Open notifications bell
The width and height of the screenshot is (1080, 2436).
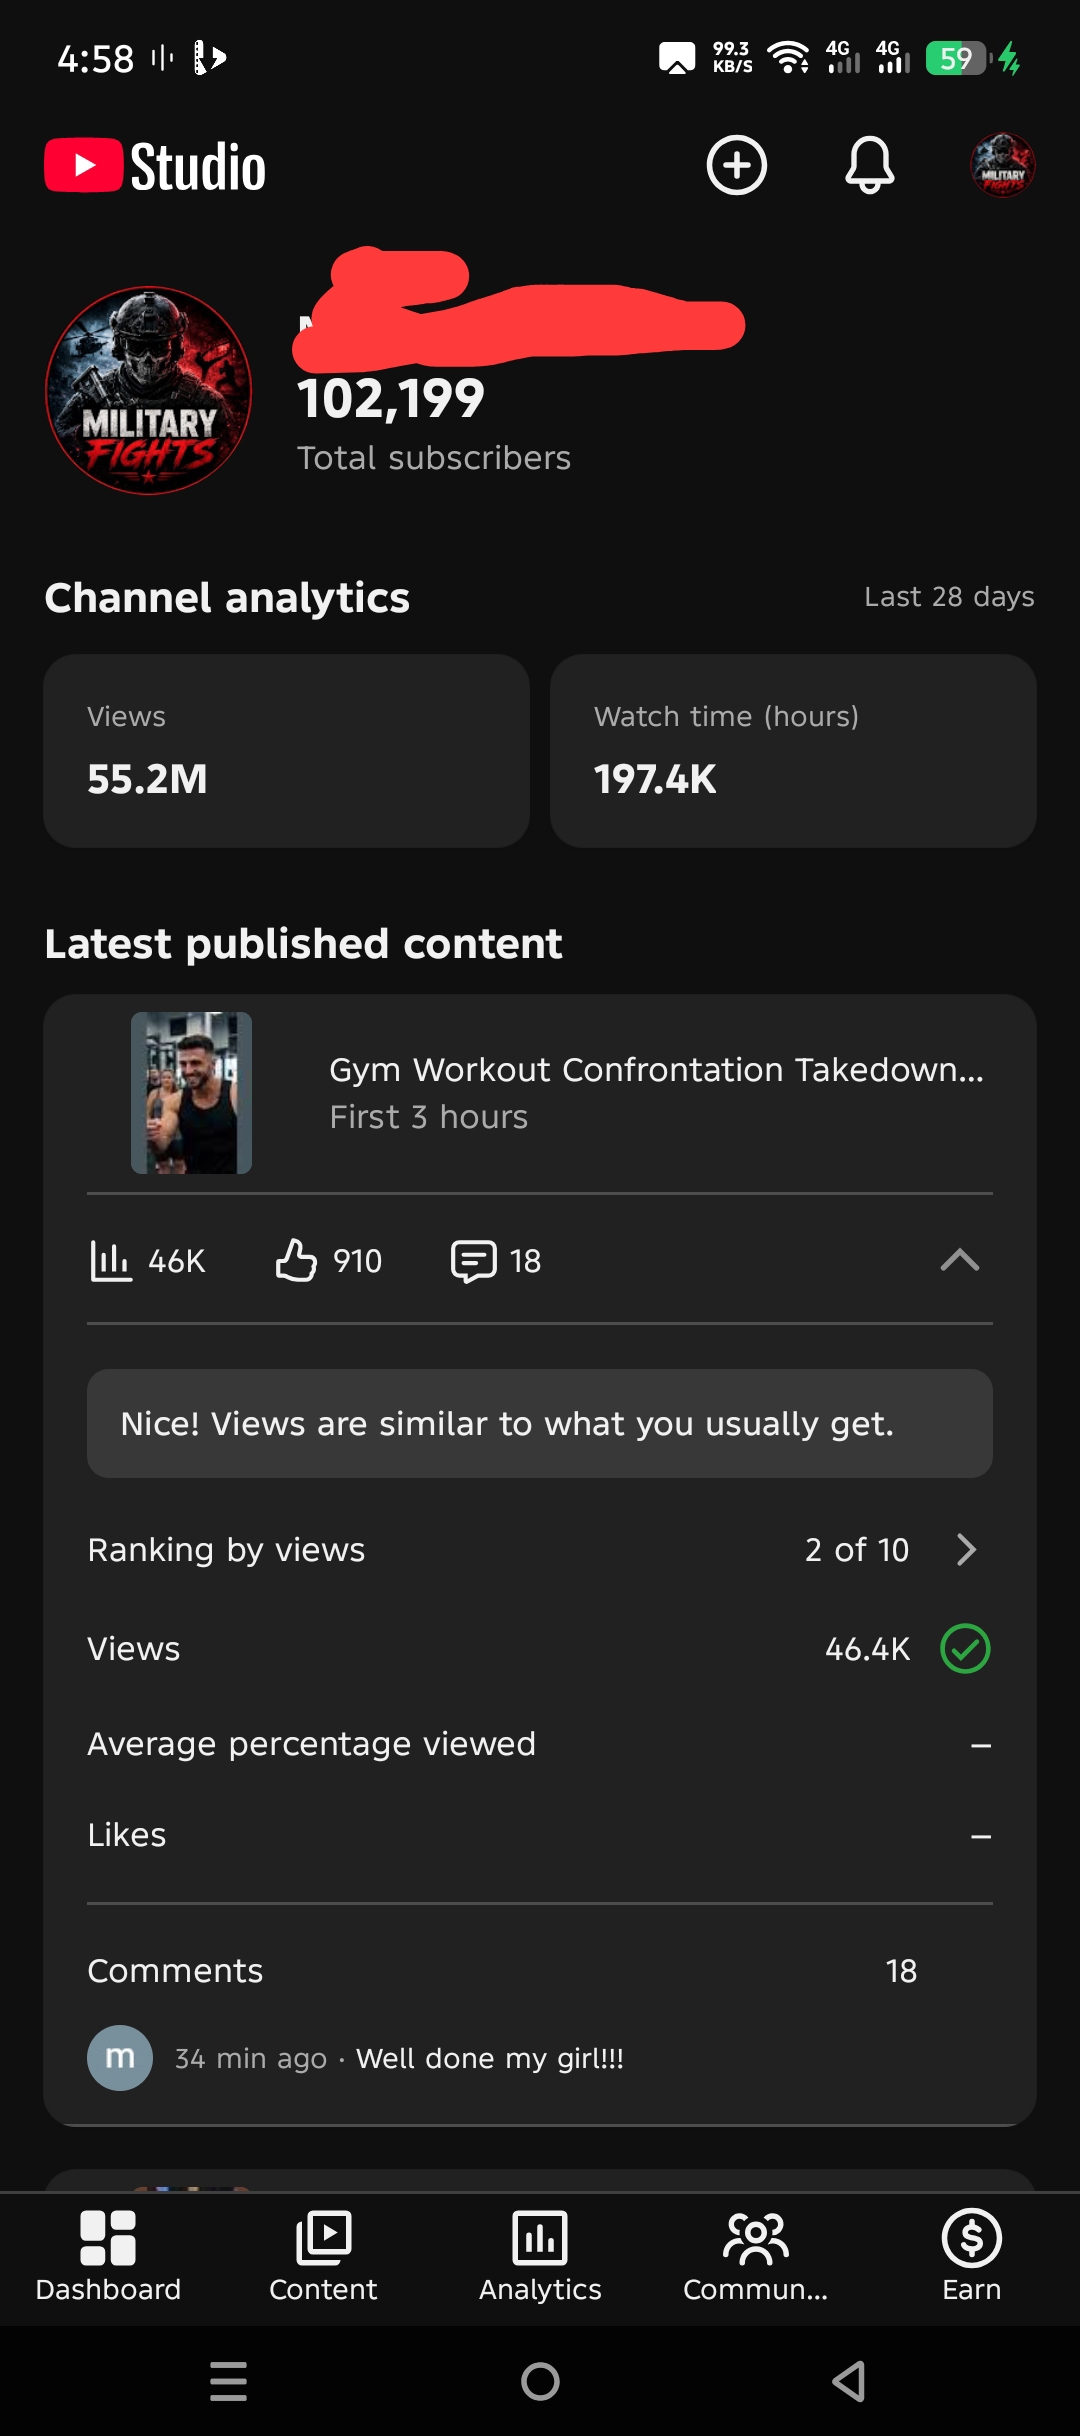pos(869,165)
